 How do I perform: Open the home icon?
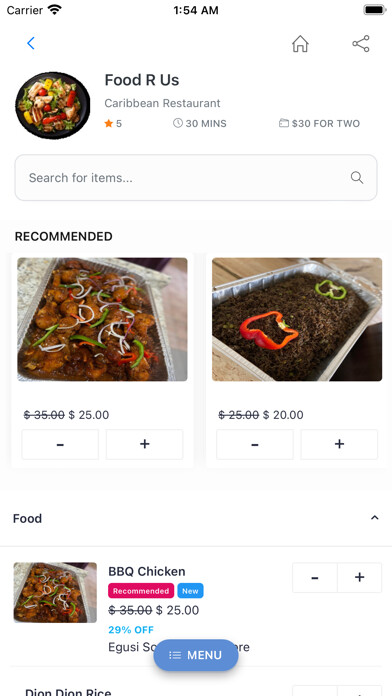point(300,44)
